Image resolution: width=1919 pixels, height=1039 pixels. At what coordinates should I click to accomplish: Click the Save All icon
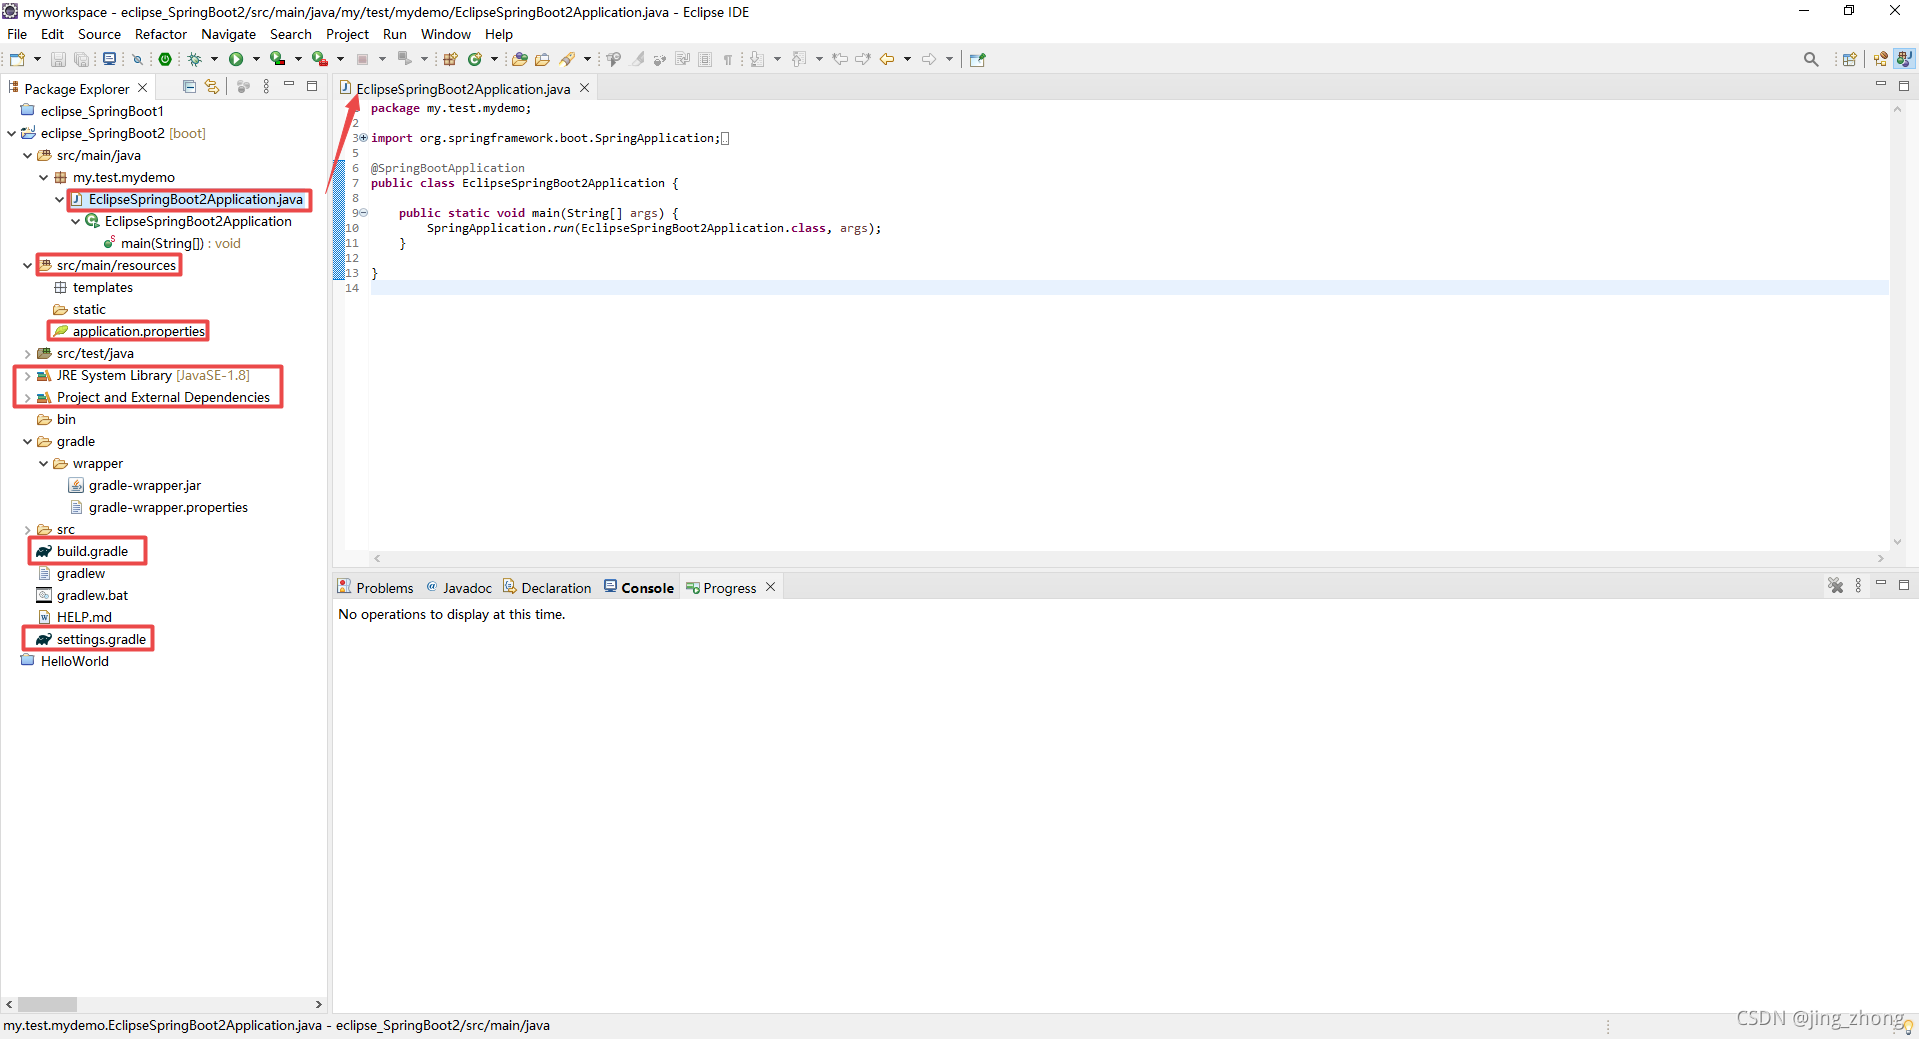click(x=81, y=59)
